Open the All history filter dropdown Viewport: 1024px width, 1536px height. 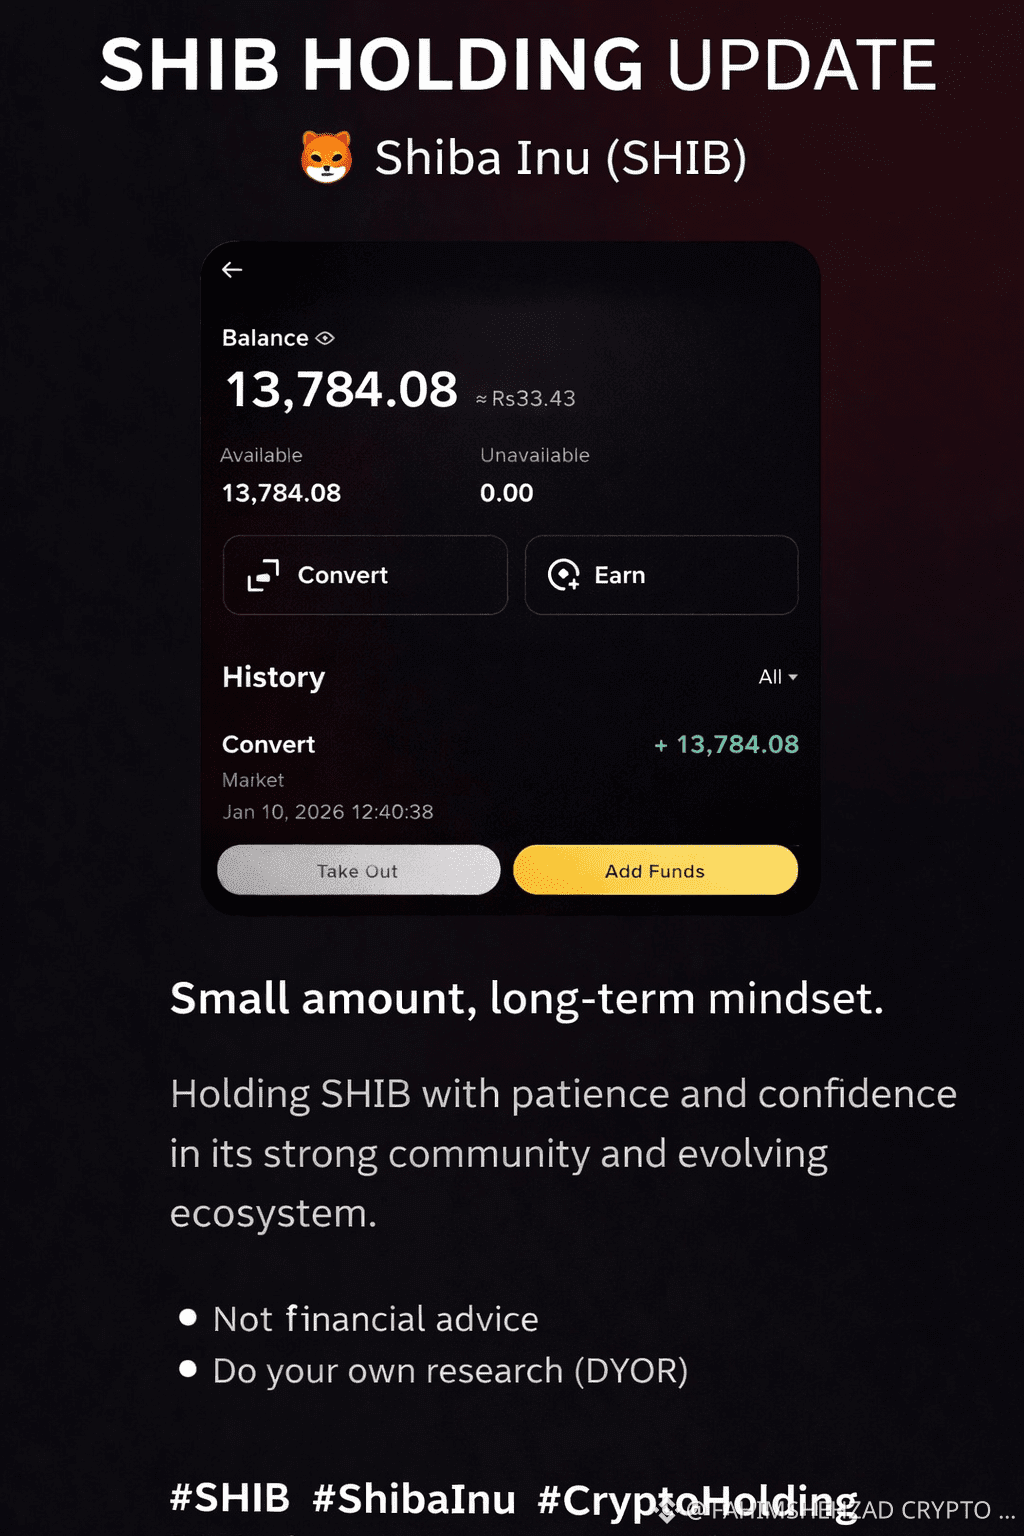click(777, 677)
